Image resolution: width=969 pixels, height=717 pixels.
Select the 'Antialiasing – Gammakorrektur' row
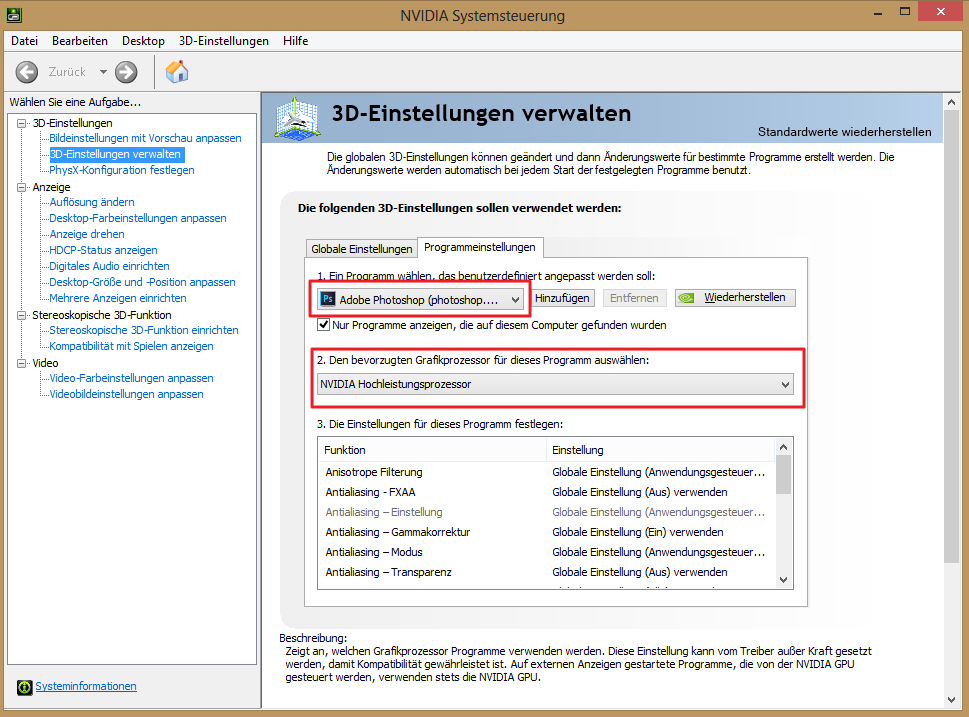pyautogui.click(x=546, y=532)
